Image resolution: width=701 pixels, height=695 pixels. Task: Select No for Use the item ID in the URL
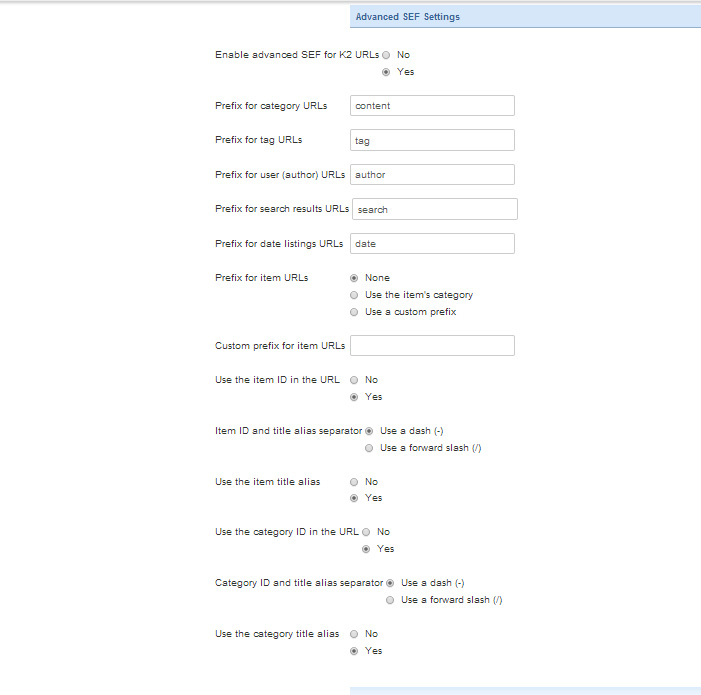(354, 380)
